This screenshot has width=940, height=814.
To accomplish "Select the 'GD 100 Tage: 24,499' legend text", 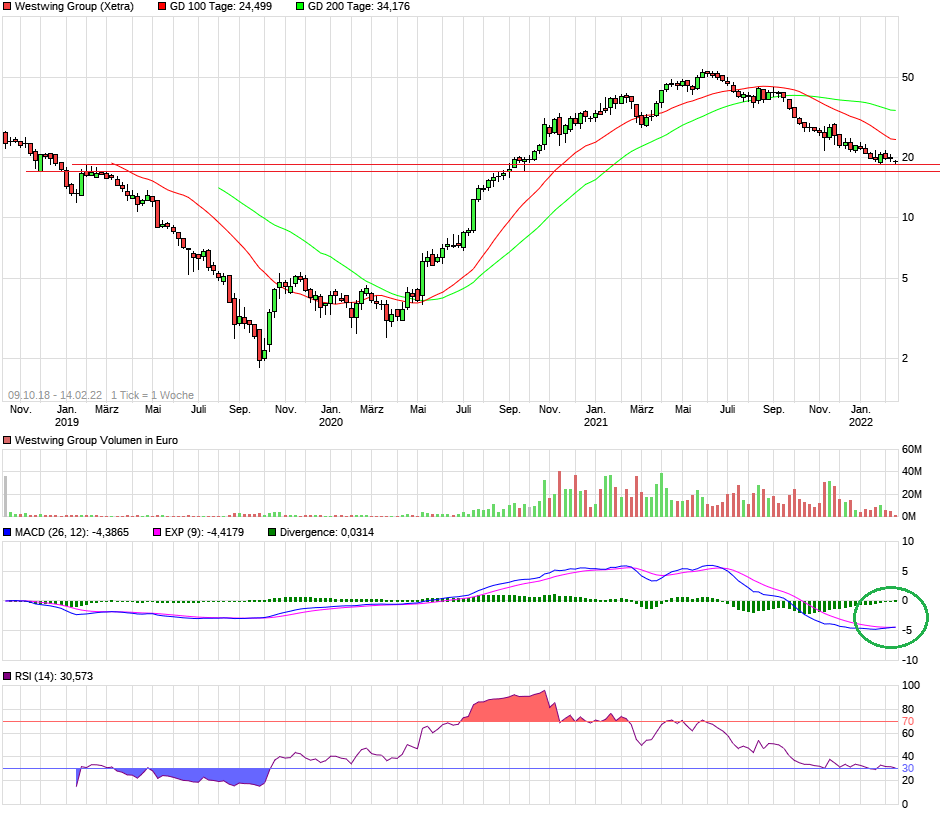I will point(221,7).
